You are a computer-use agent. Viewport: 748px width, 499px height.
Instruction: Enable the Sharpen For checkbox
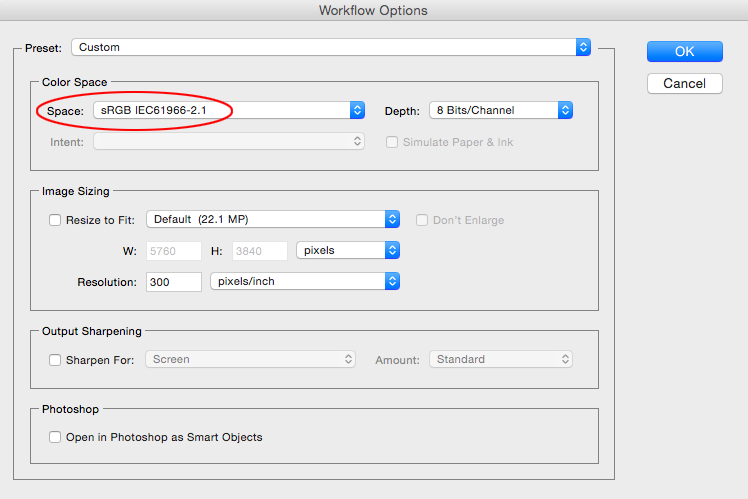pyautogui.click(x=55, y=360)
